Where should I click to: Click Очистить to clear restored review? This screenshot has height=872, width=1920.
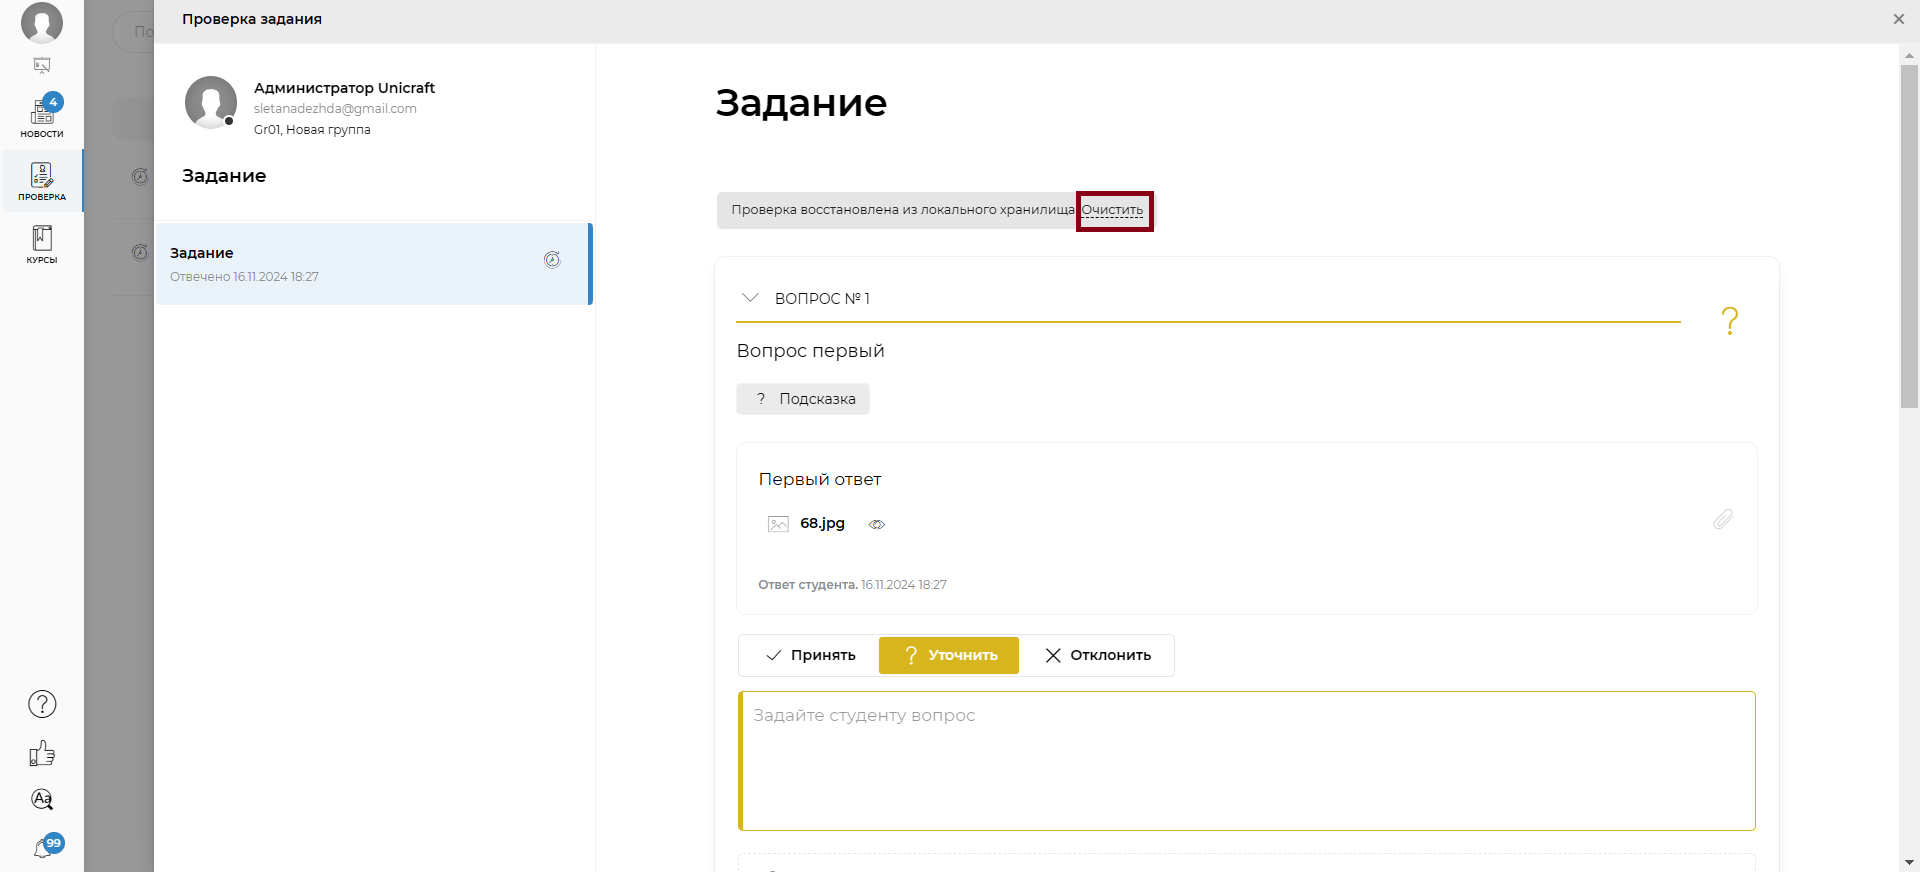pos(1113,210)
